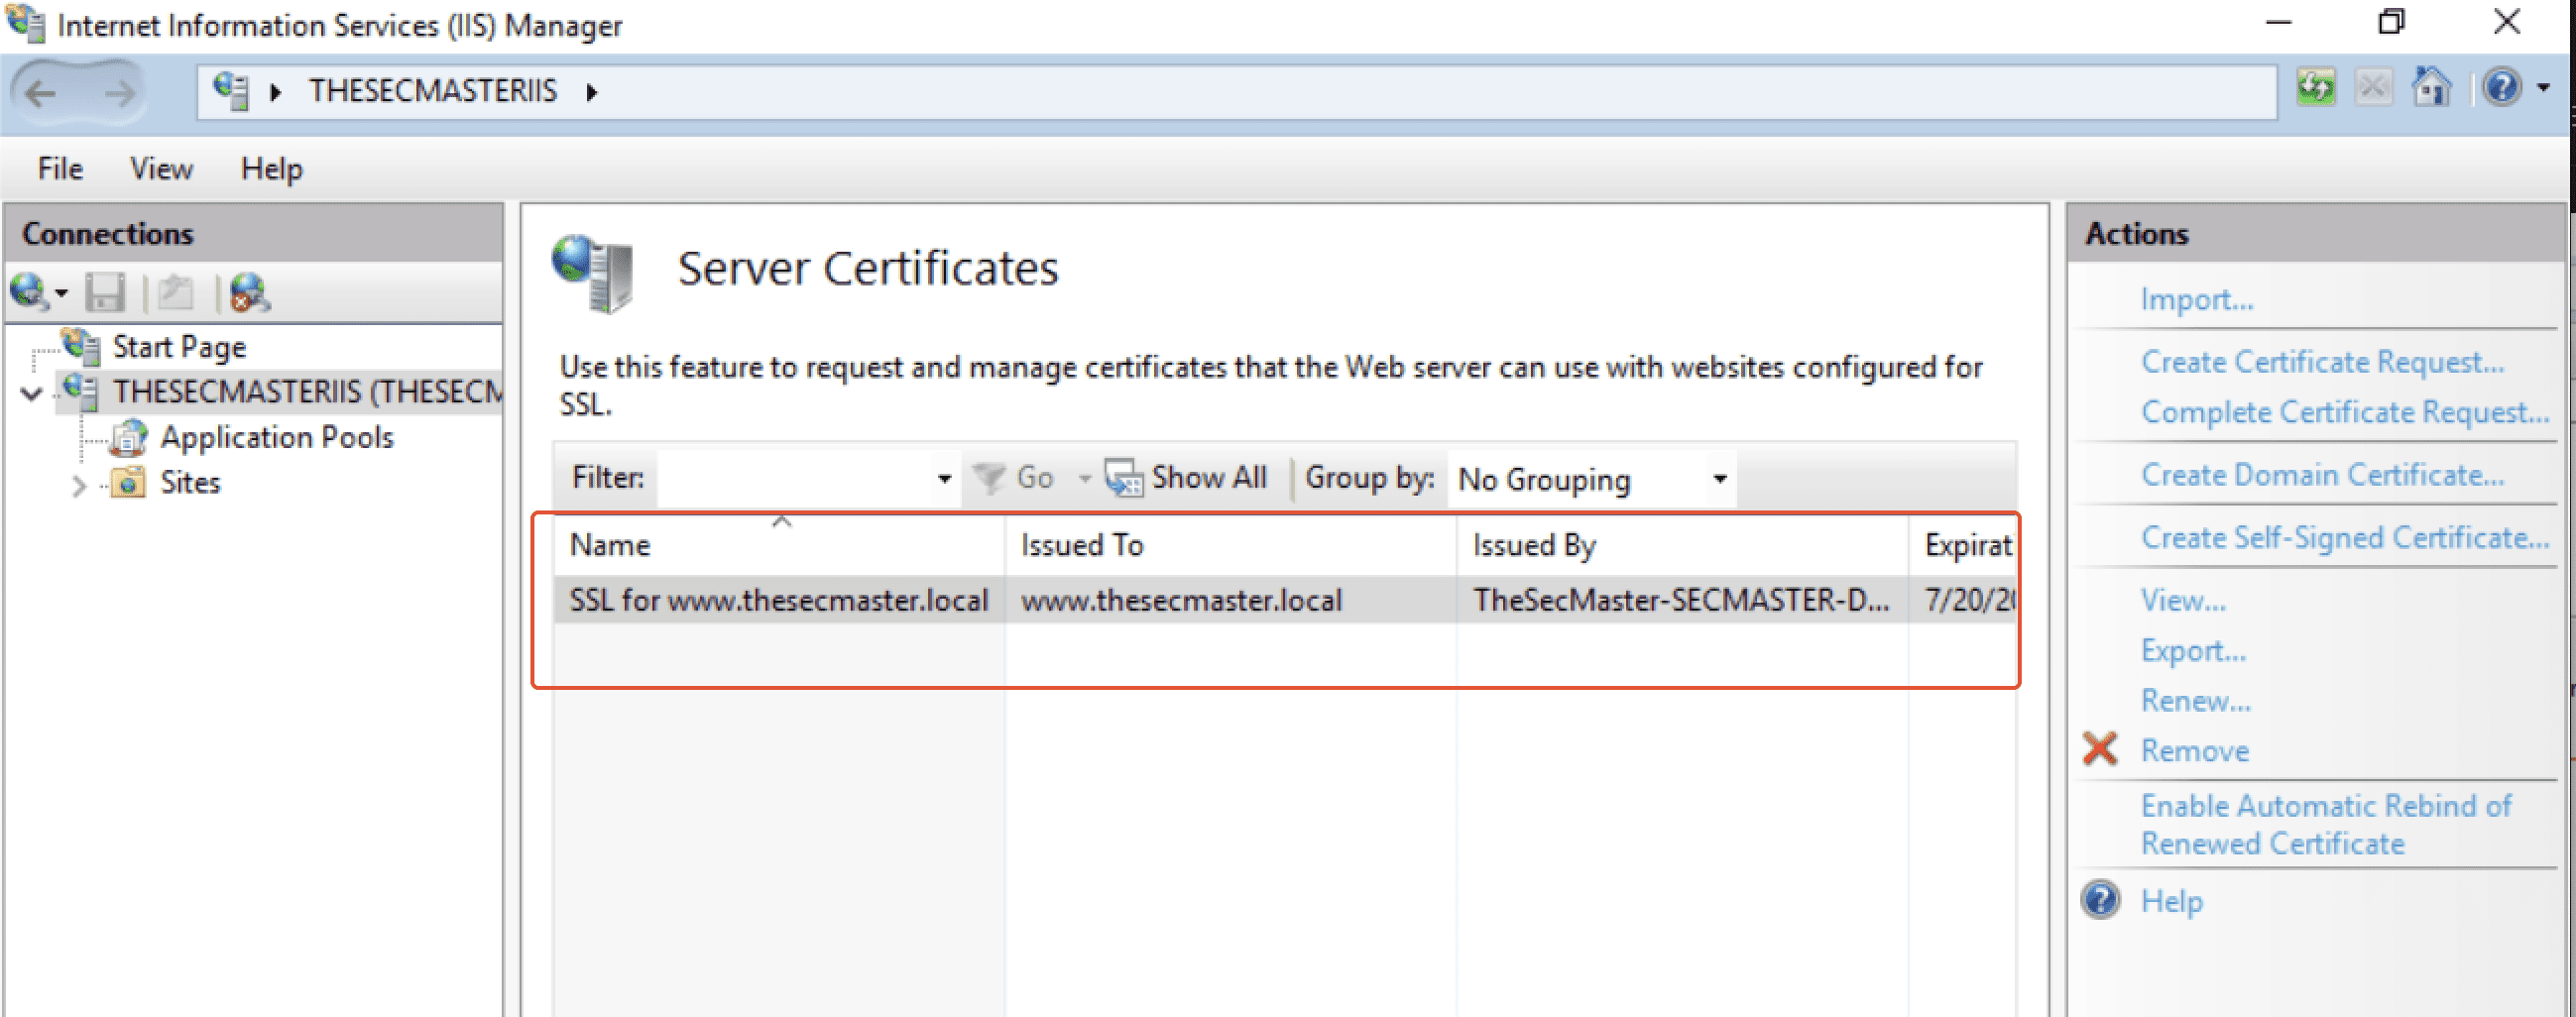Click the Sites folder icon
Viewport: 2576px width, 1017px height.
coord(128,482)
